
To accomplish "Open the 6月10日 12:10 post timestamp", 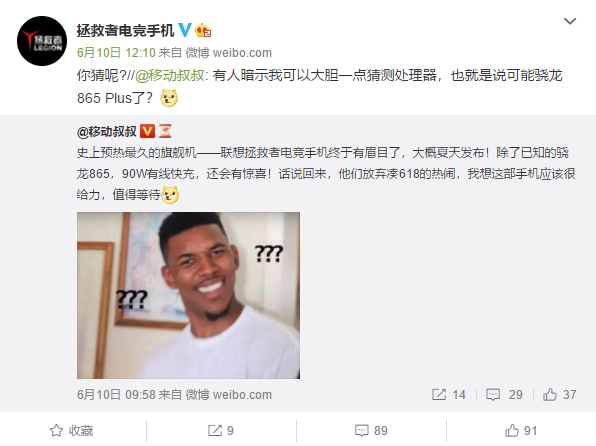I will pos(116,52).
